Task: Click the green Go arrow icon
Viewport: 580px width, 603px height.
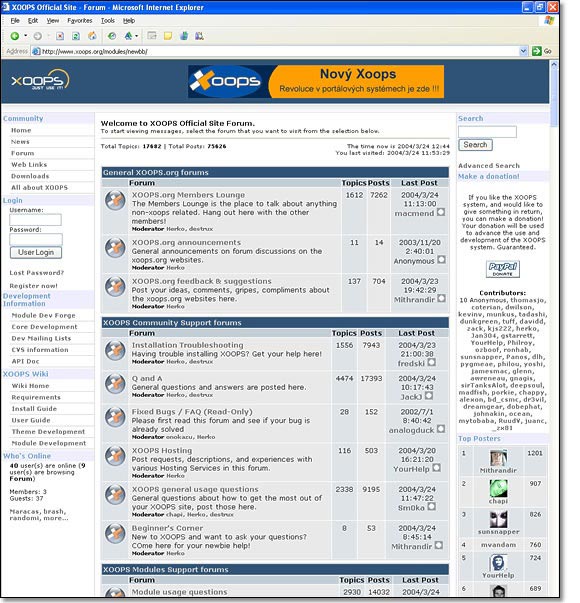Action: pyautogui.click(x=537, y=51)
